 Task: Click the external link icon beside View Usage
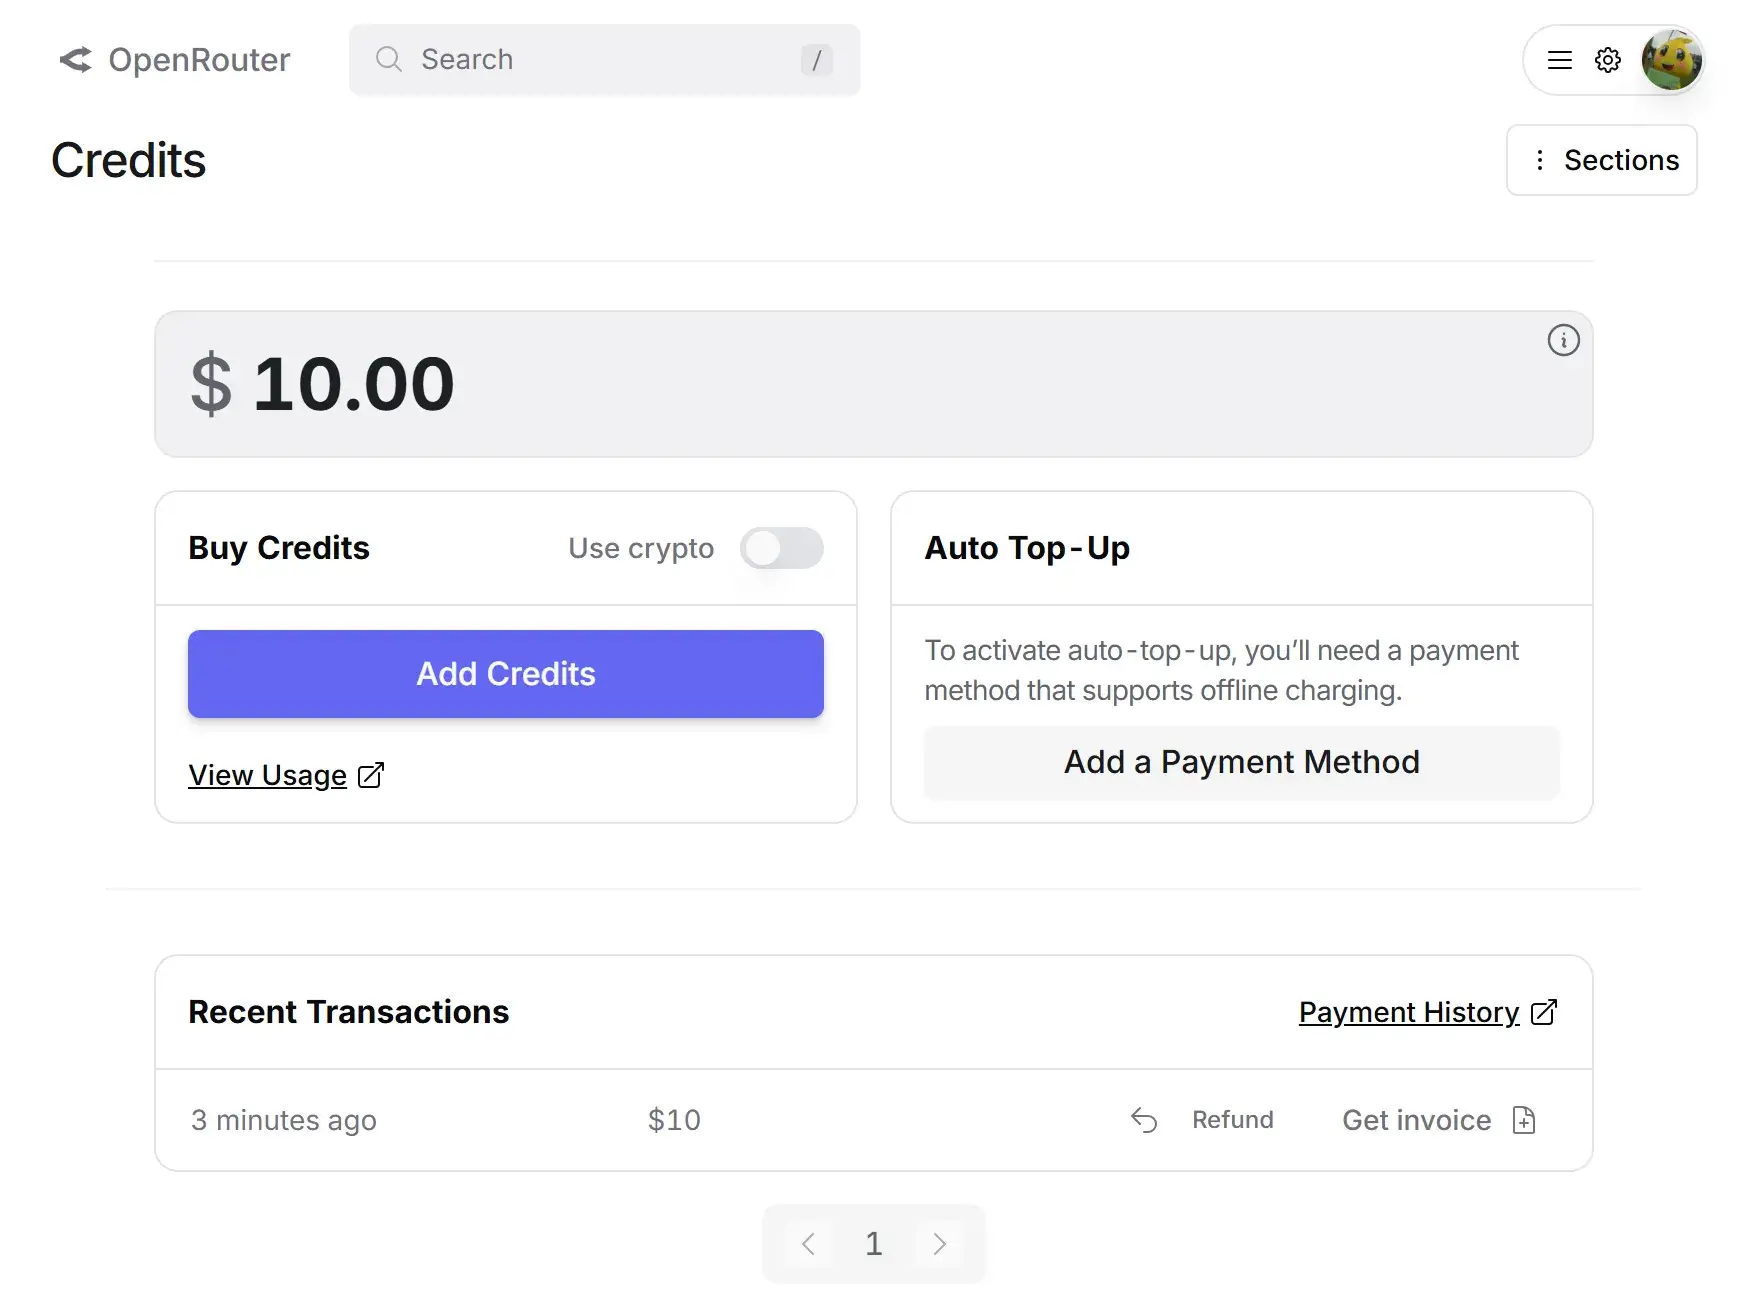371,775
